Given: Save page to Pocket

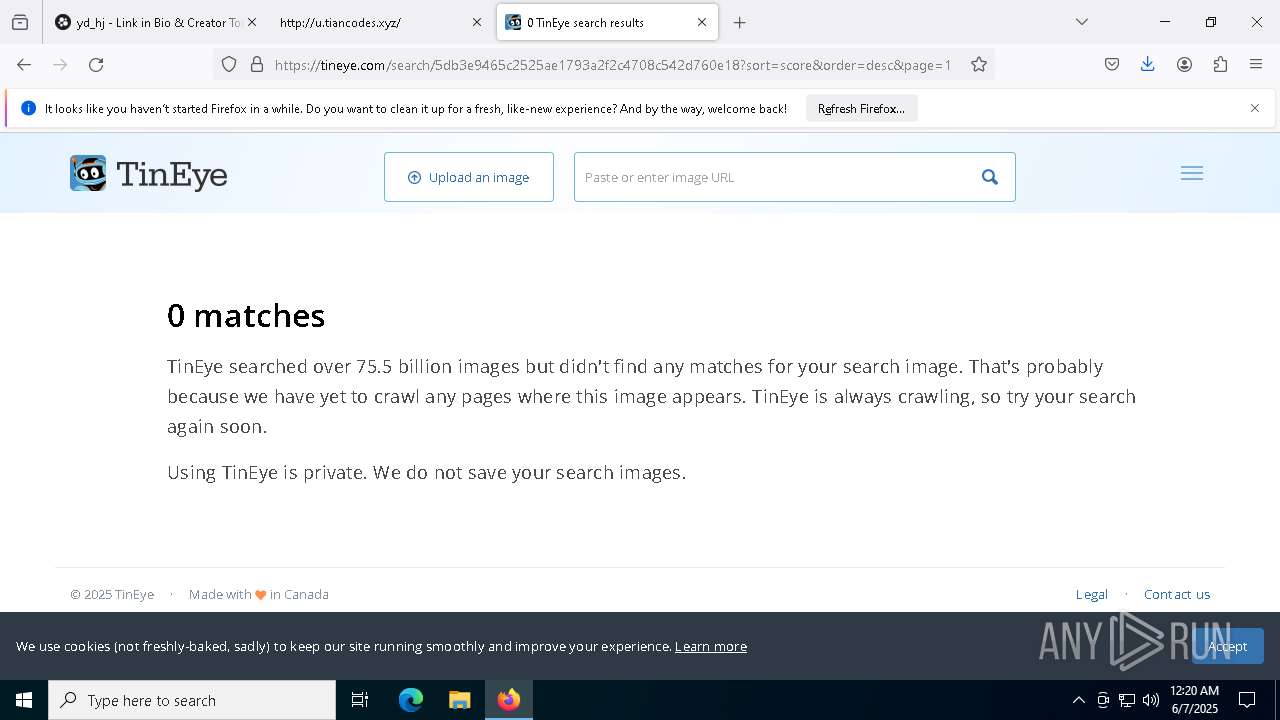Looking at the screenshot, I should click(x=1112, y=65).
